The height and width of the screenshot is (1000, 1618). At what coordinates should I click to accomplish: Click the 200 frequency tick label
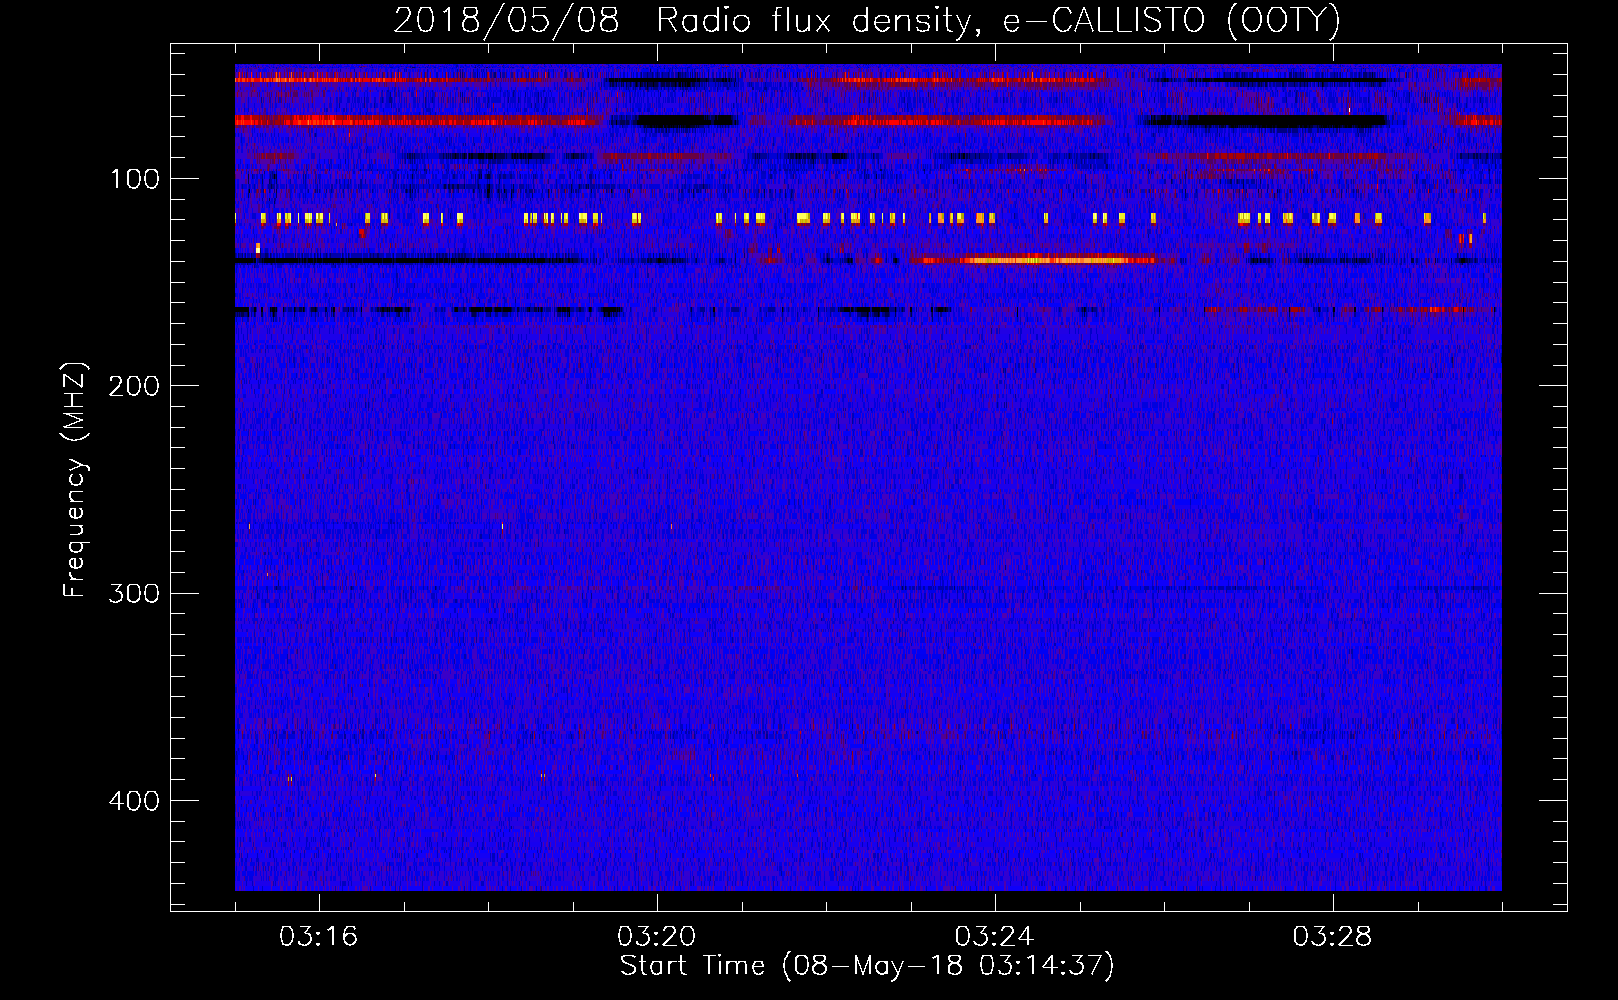tap(135, 386)
